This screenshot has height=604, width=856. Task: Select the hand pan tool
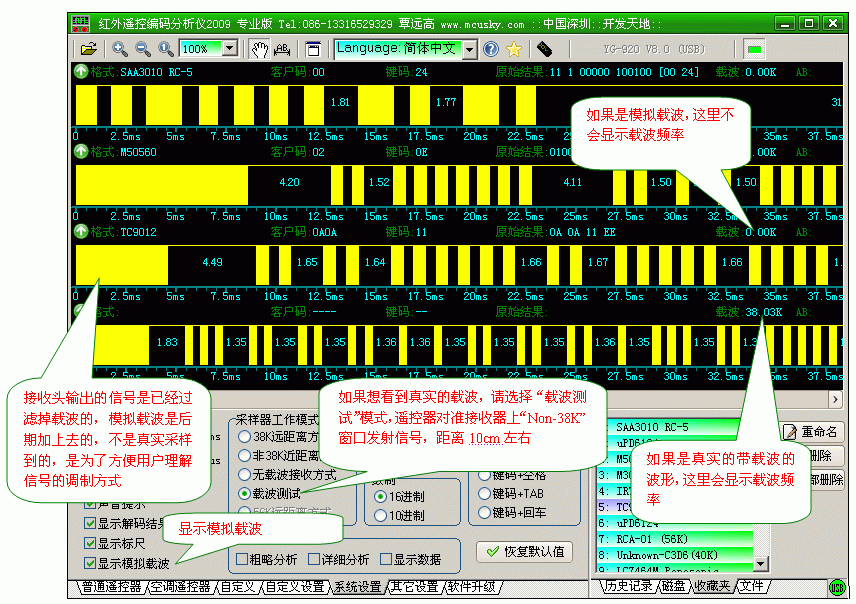tap(259, 48)
